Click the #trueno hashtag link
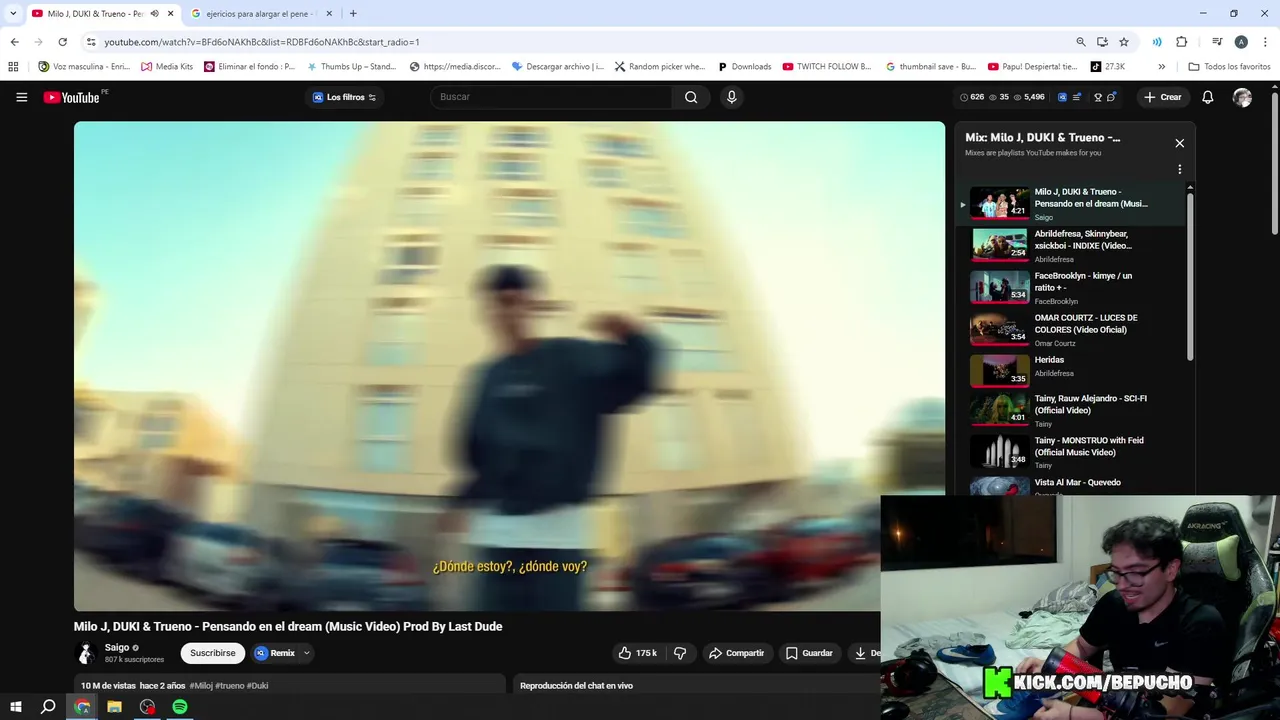This screenshot has height=720, width=1280. (229, 685)
